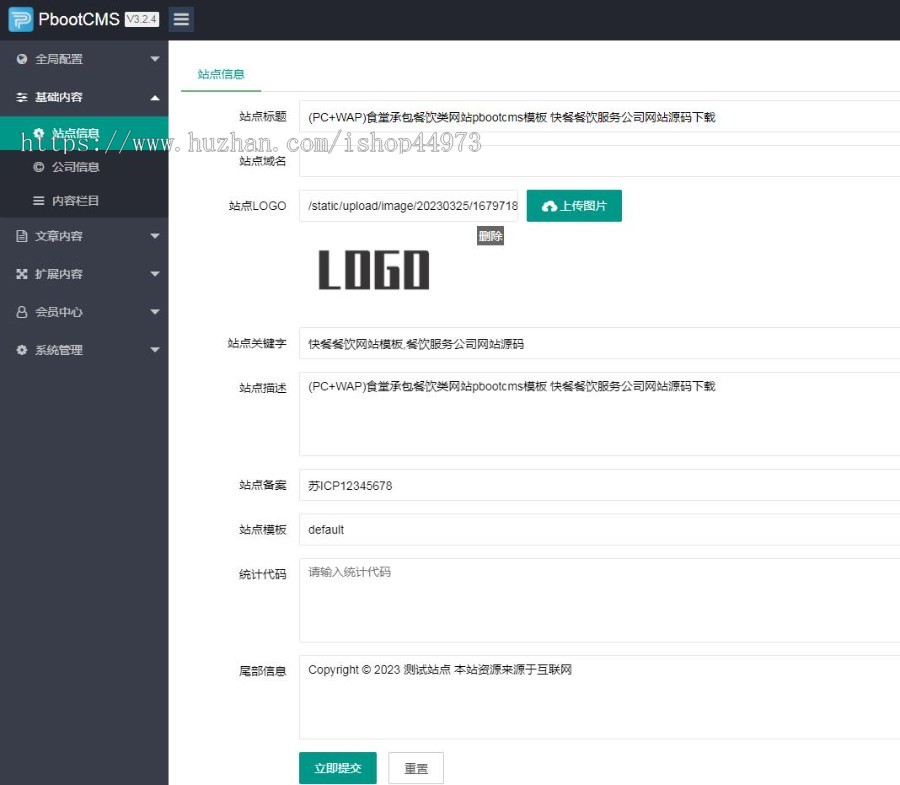Click the 站点关键字 label

[x=257, y=343]
